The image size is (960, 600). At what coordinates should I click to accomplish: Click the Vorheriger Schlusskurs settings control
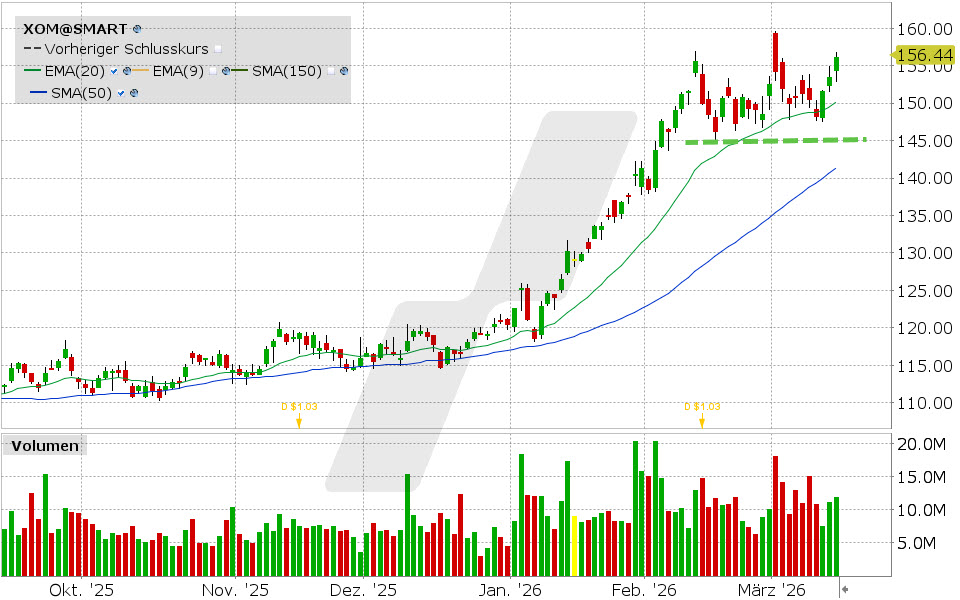(217, 49)
